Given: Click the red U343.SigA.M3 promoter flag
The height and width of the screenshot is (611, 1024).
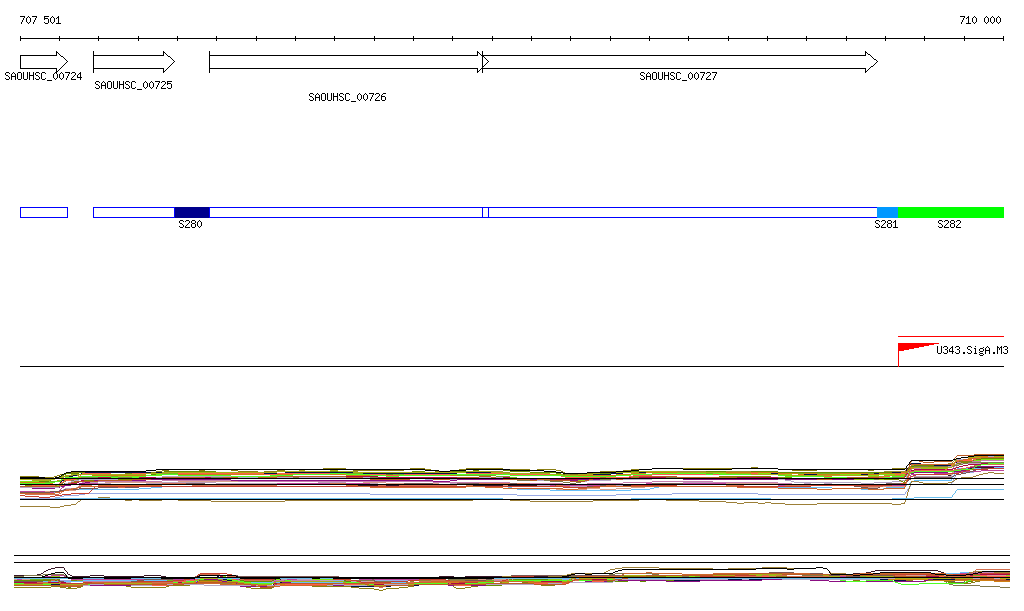Looking at the screenshot, I should pyautogui.click(x=914, y=348).
